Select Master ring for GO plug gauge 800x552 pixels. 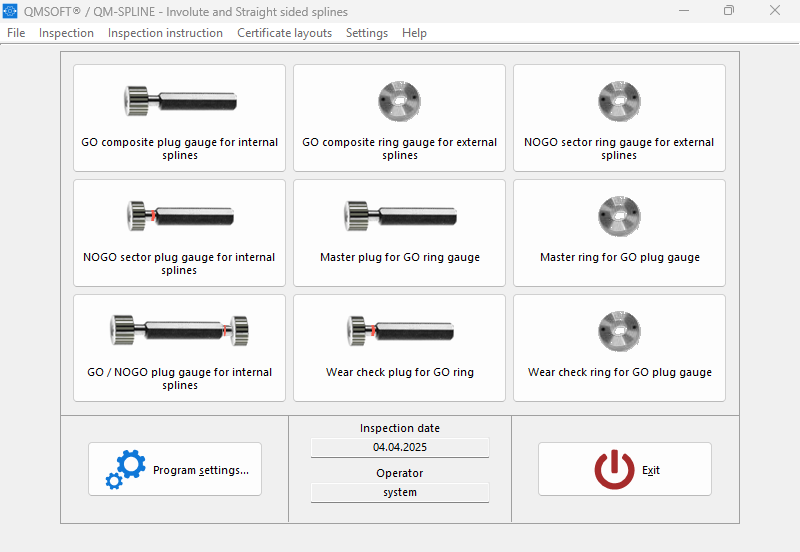click(619, 233)
